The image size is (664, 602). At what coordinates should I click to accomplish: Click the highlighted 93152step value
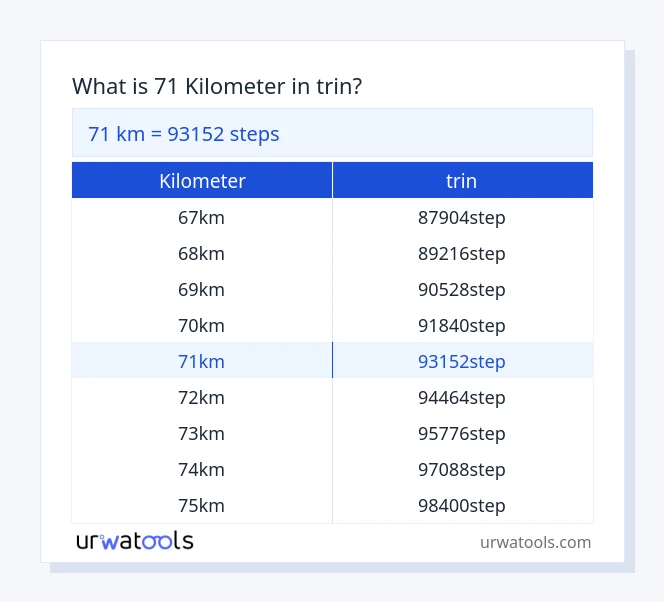[x=461, y=361]
